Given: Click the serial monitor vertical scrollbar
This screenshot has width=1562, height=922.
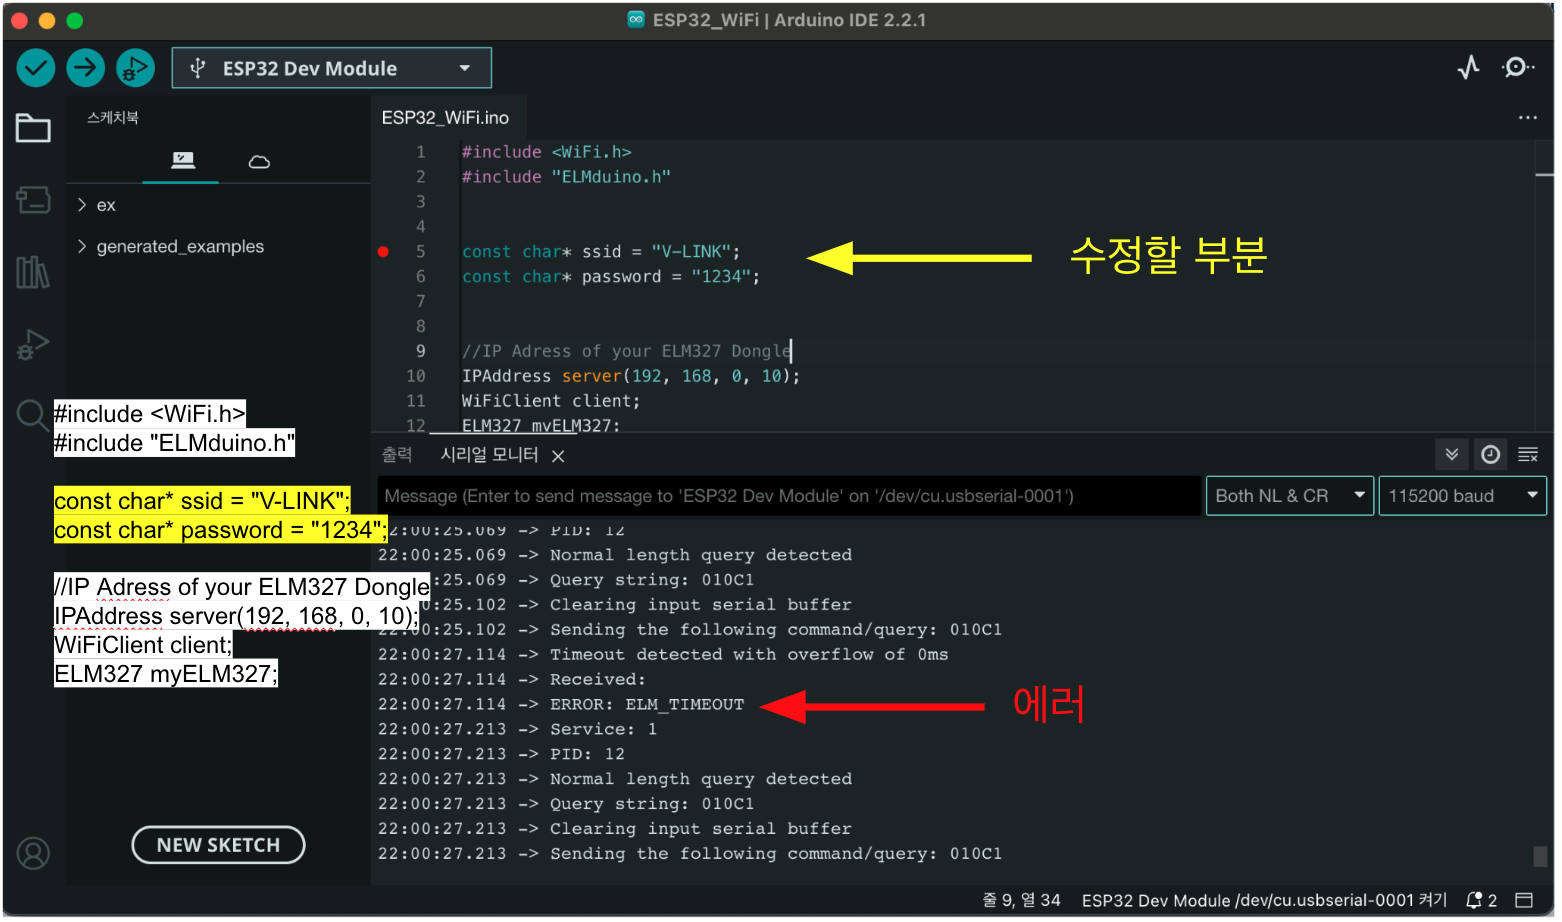Looking at the screenshot, I should click(x=1540, y=856).
